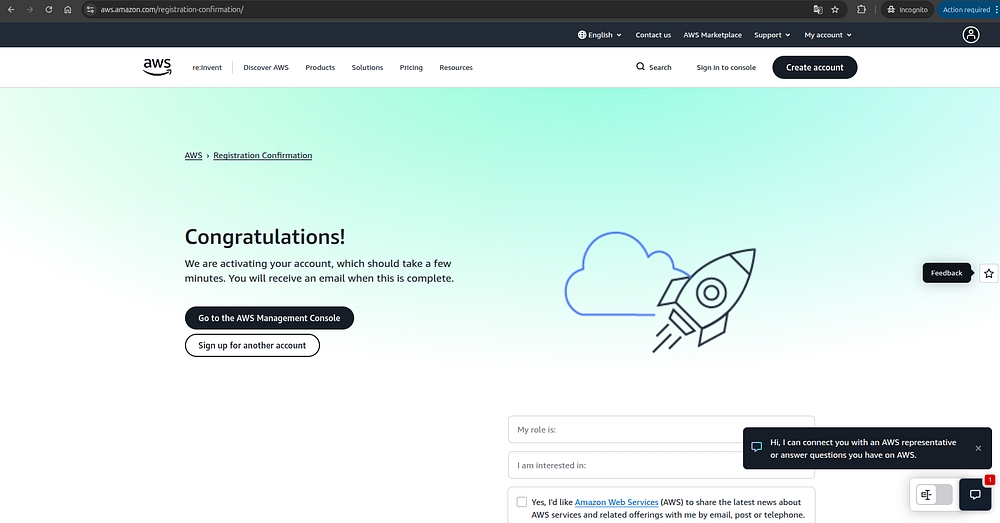The image size is (1000, 523).
Task: Open the chat bubble icon with notification badge
Action: [974, 495]
